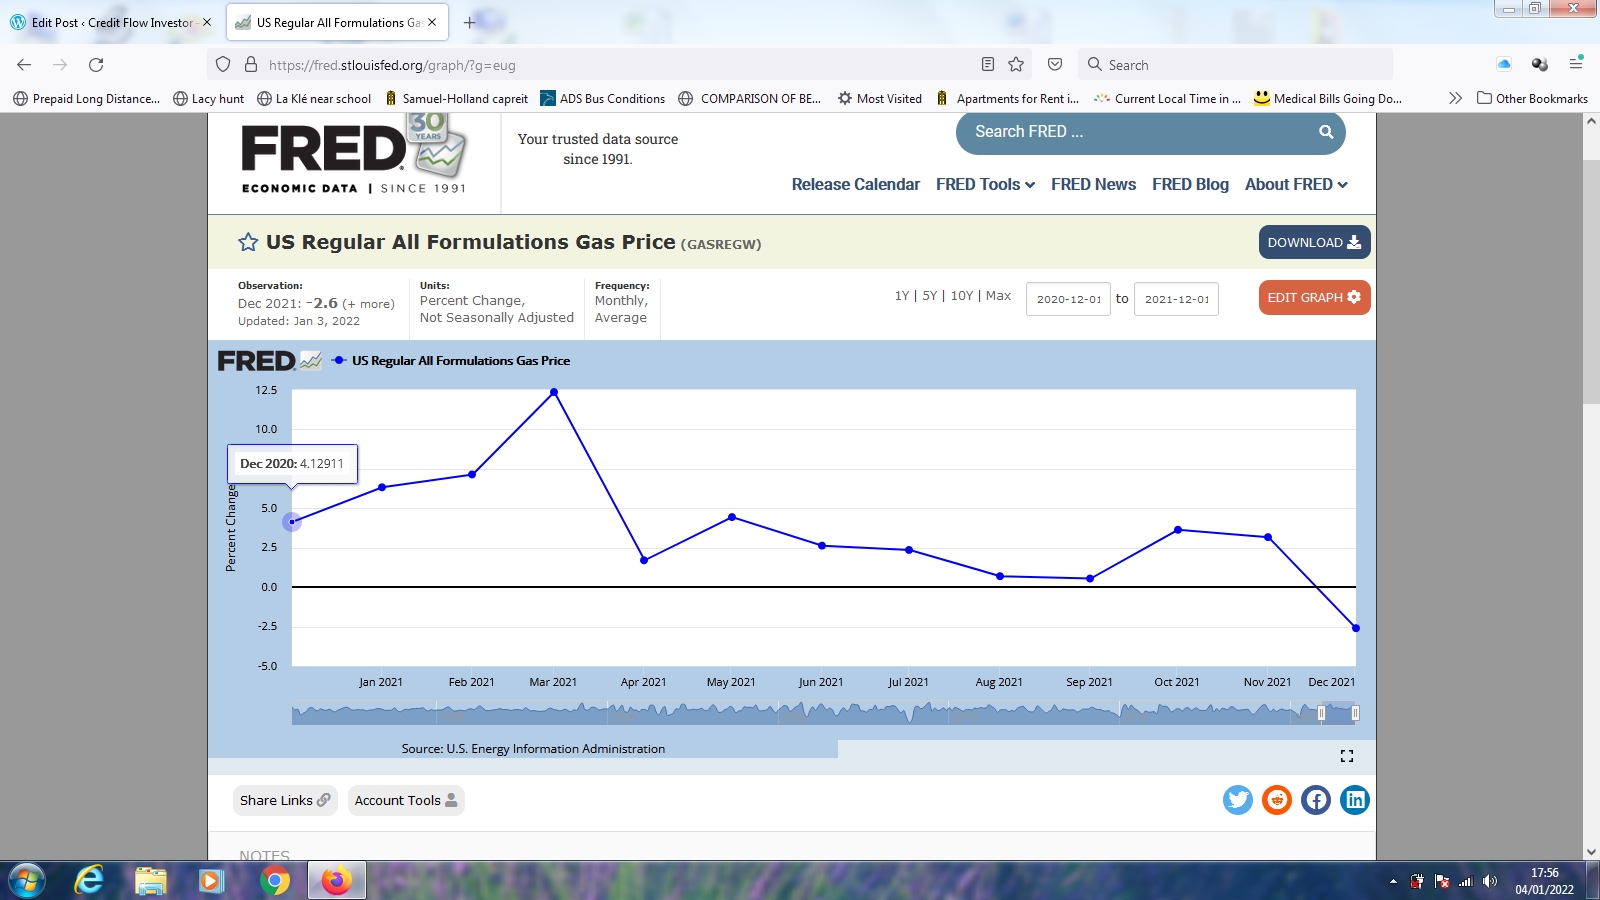
Task: Share the graph on Facebook
Action: [1316, 800]
